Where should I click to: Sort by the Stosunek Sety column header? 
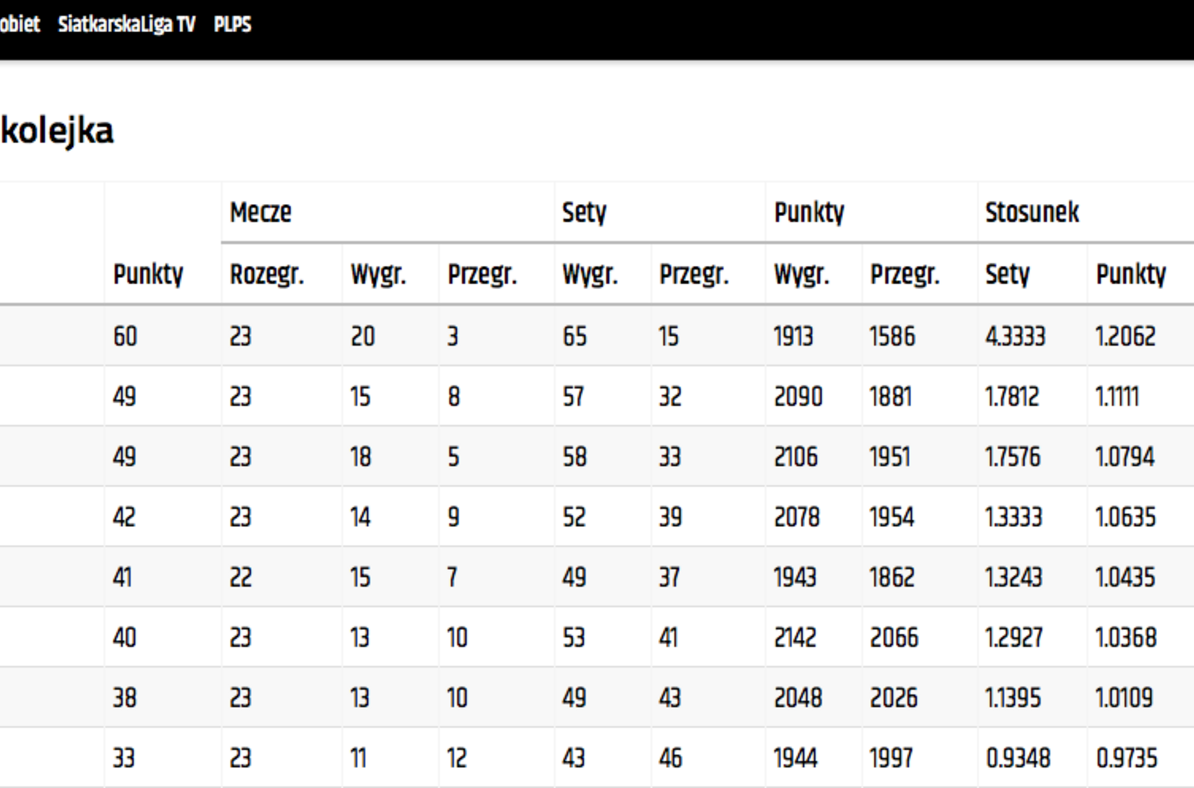(x=1007, y=274)
